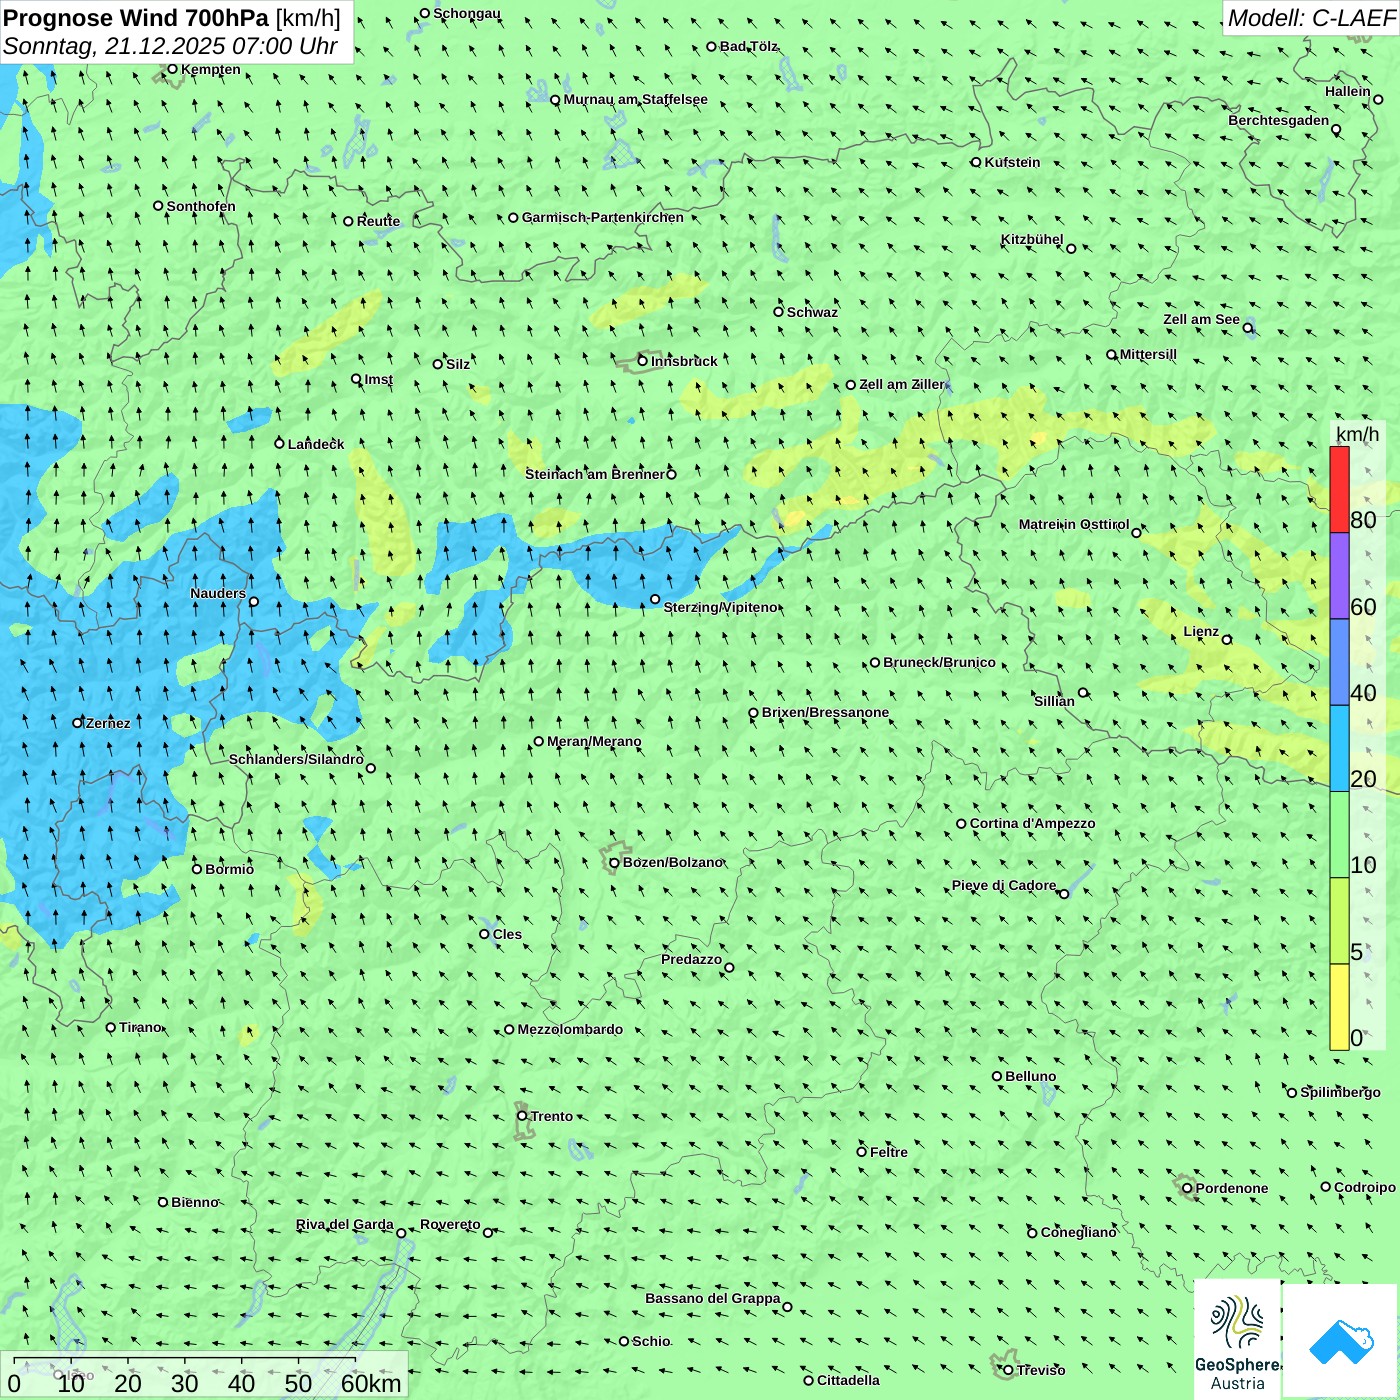Click the 'Sillian' label
Image resolution: width=1400 pixels, height=1400 pixels.
point(1054,701)
